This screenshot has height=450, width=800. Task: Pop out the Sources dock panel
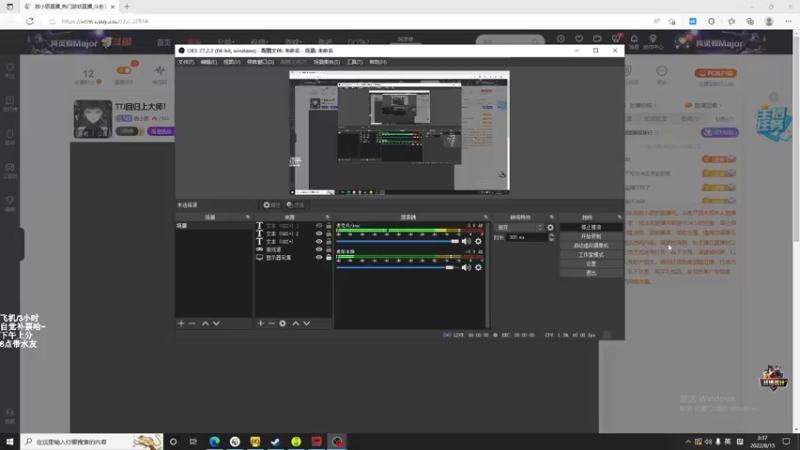tap(328, 217)
